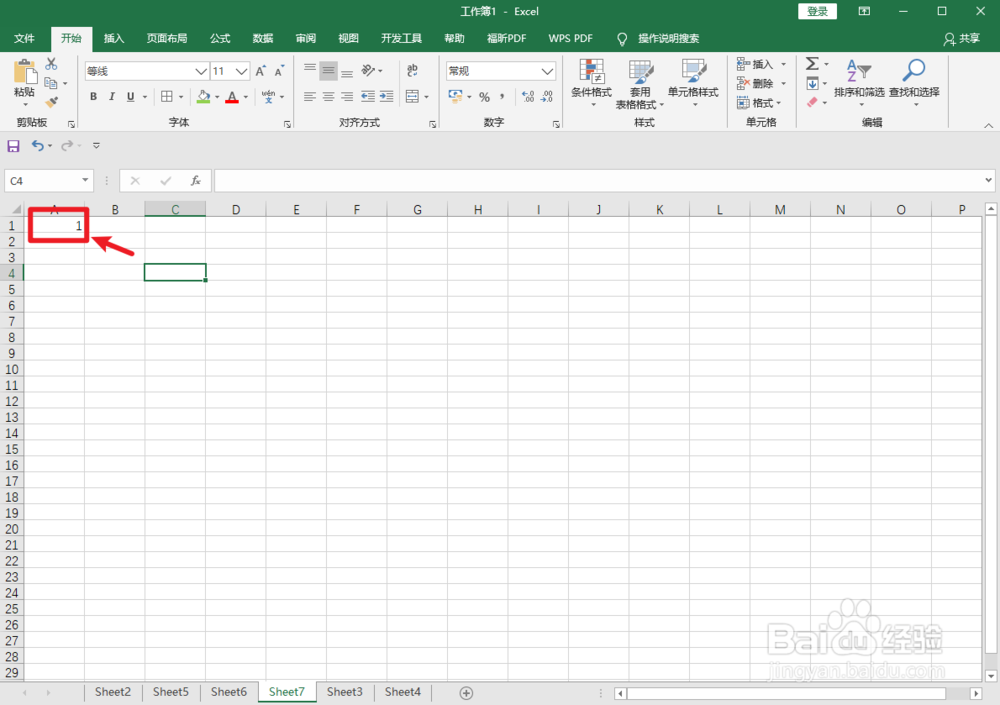The width and height of the screenshot is (1000, 705).
Task: Click the Clear eraser icon
Action: click(812, 102)
